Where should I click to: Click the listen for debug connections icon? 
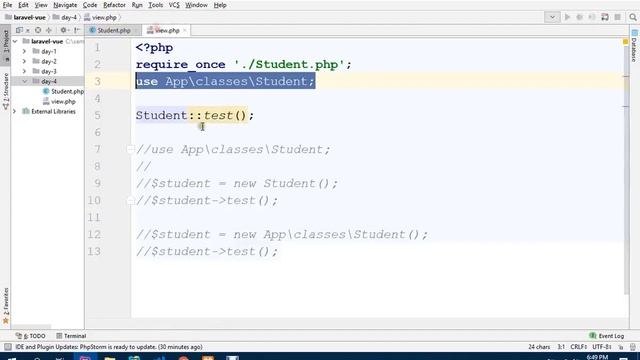(605, 17)
